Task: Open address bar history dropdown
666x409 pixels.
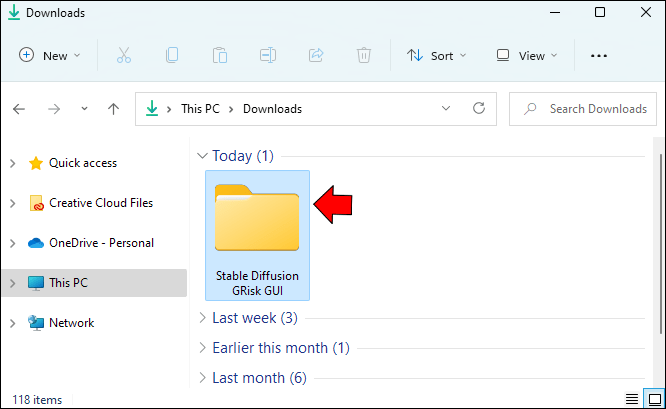Action: (x=446, y=108)
